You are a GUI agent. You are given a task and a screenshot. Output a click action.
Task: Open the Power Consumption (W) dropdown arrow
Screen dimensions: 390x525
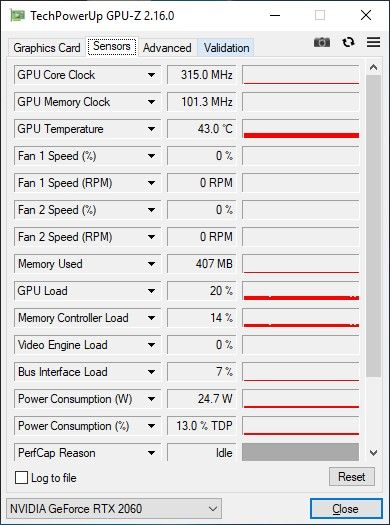152,399
